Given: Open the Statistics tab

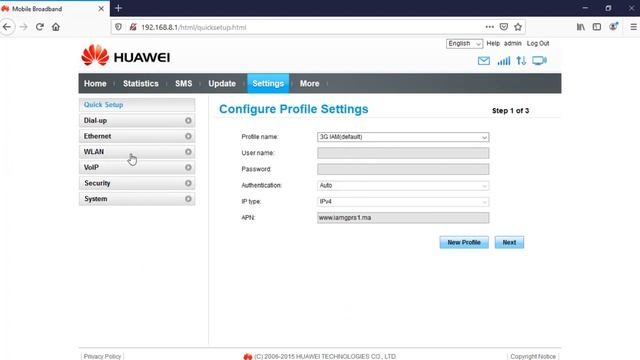Looking at the screenshot, I should (x=141, y=83).
